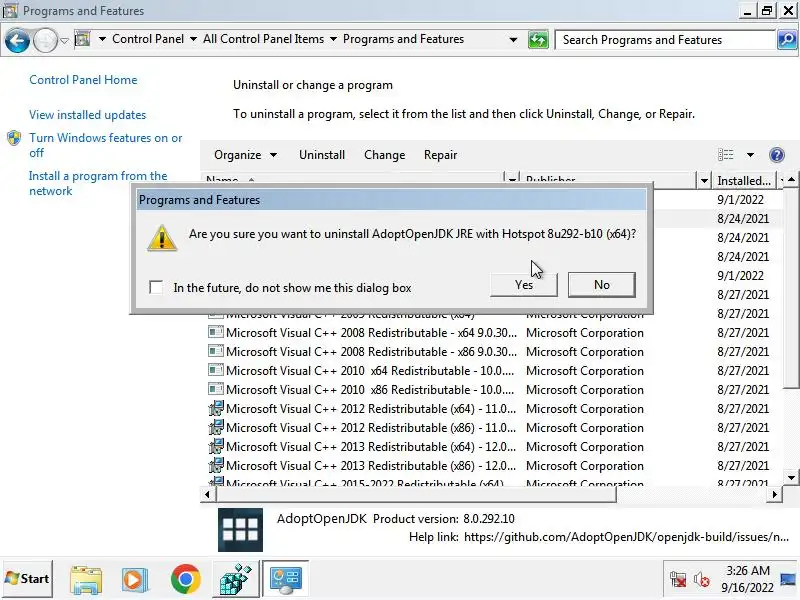Expand the All Control Panel Items breadcrumb arrow

click(x=333, y=39)
